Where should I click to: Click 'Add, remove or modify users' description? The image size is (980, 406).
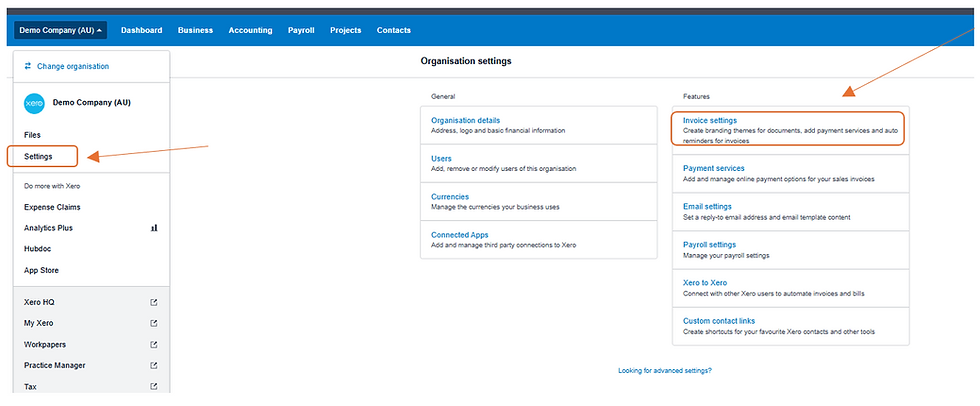[504, 169]
